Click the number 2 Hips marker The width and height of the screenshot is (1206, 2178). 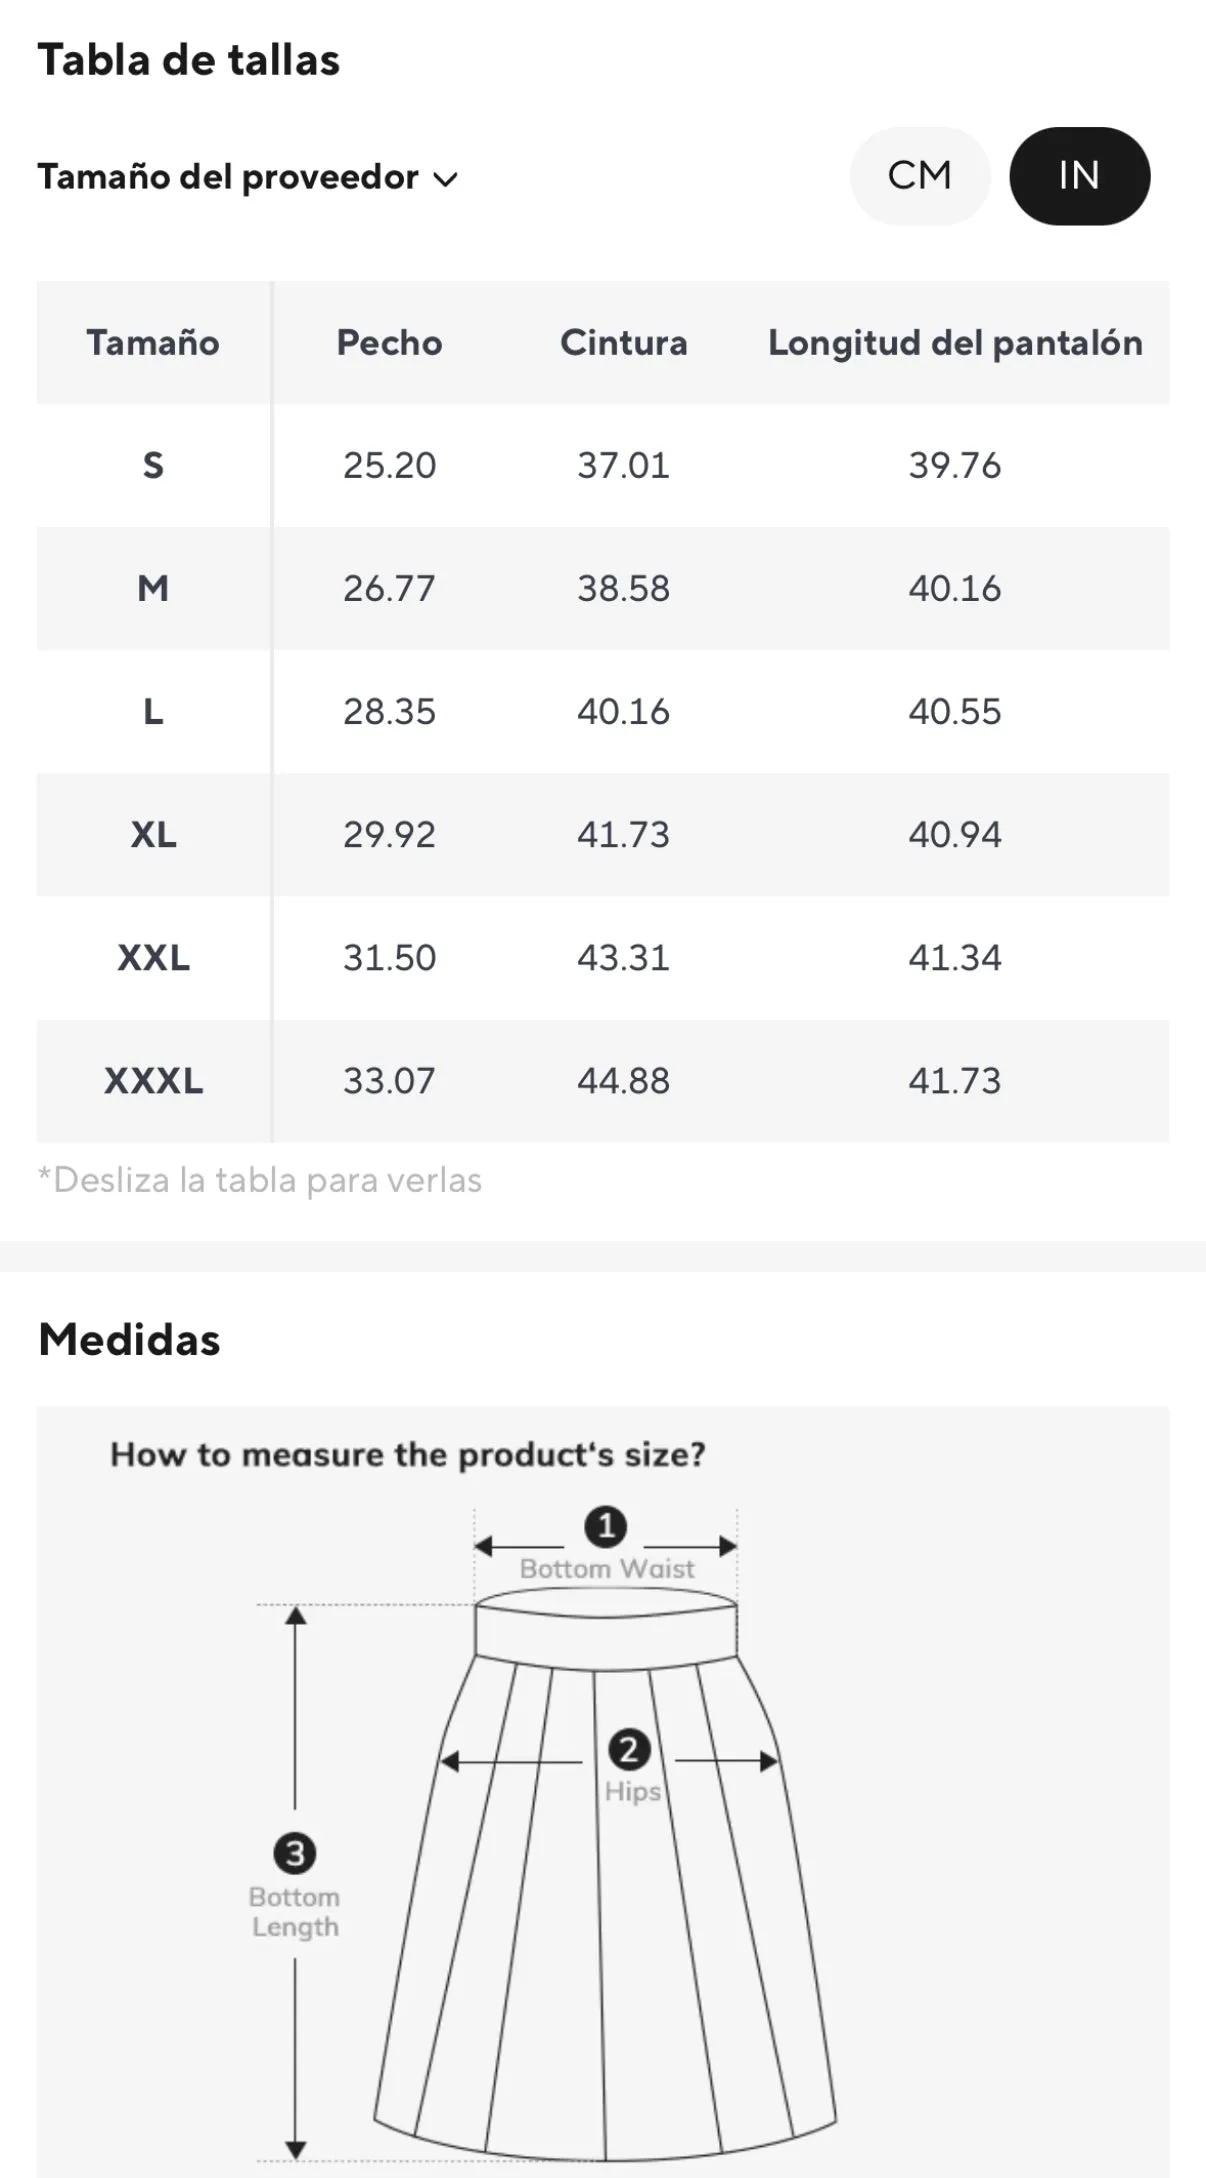coord(630,1749)
